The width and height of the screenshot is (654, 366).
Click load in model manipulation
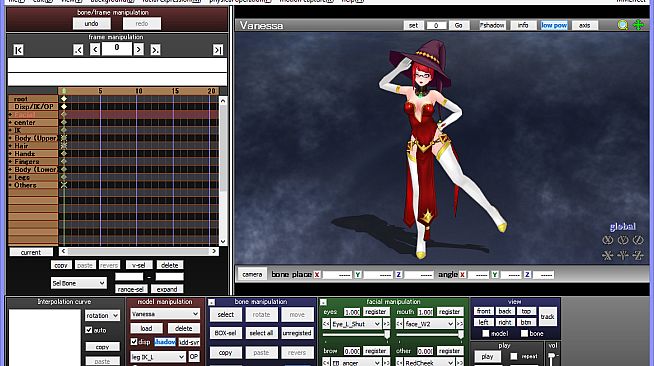pos(146,328)
